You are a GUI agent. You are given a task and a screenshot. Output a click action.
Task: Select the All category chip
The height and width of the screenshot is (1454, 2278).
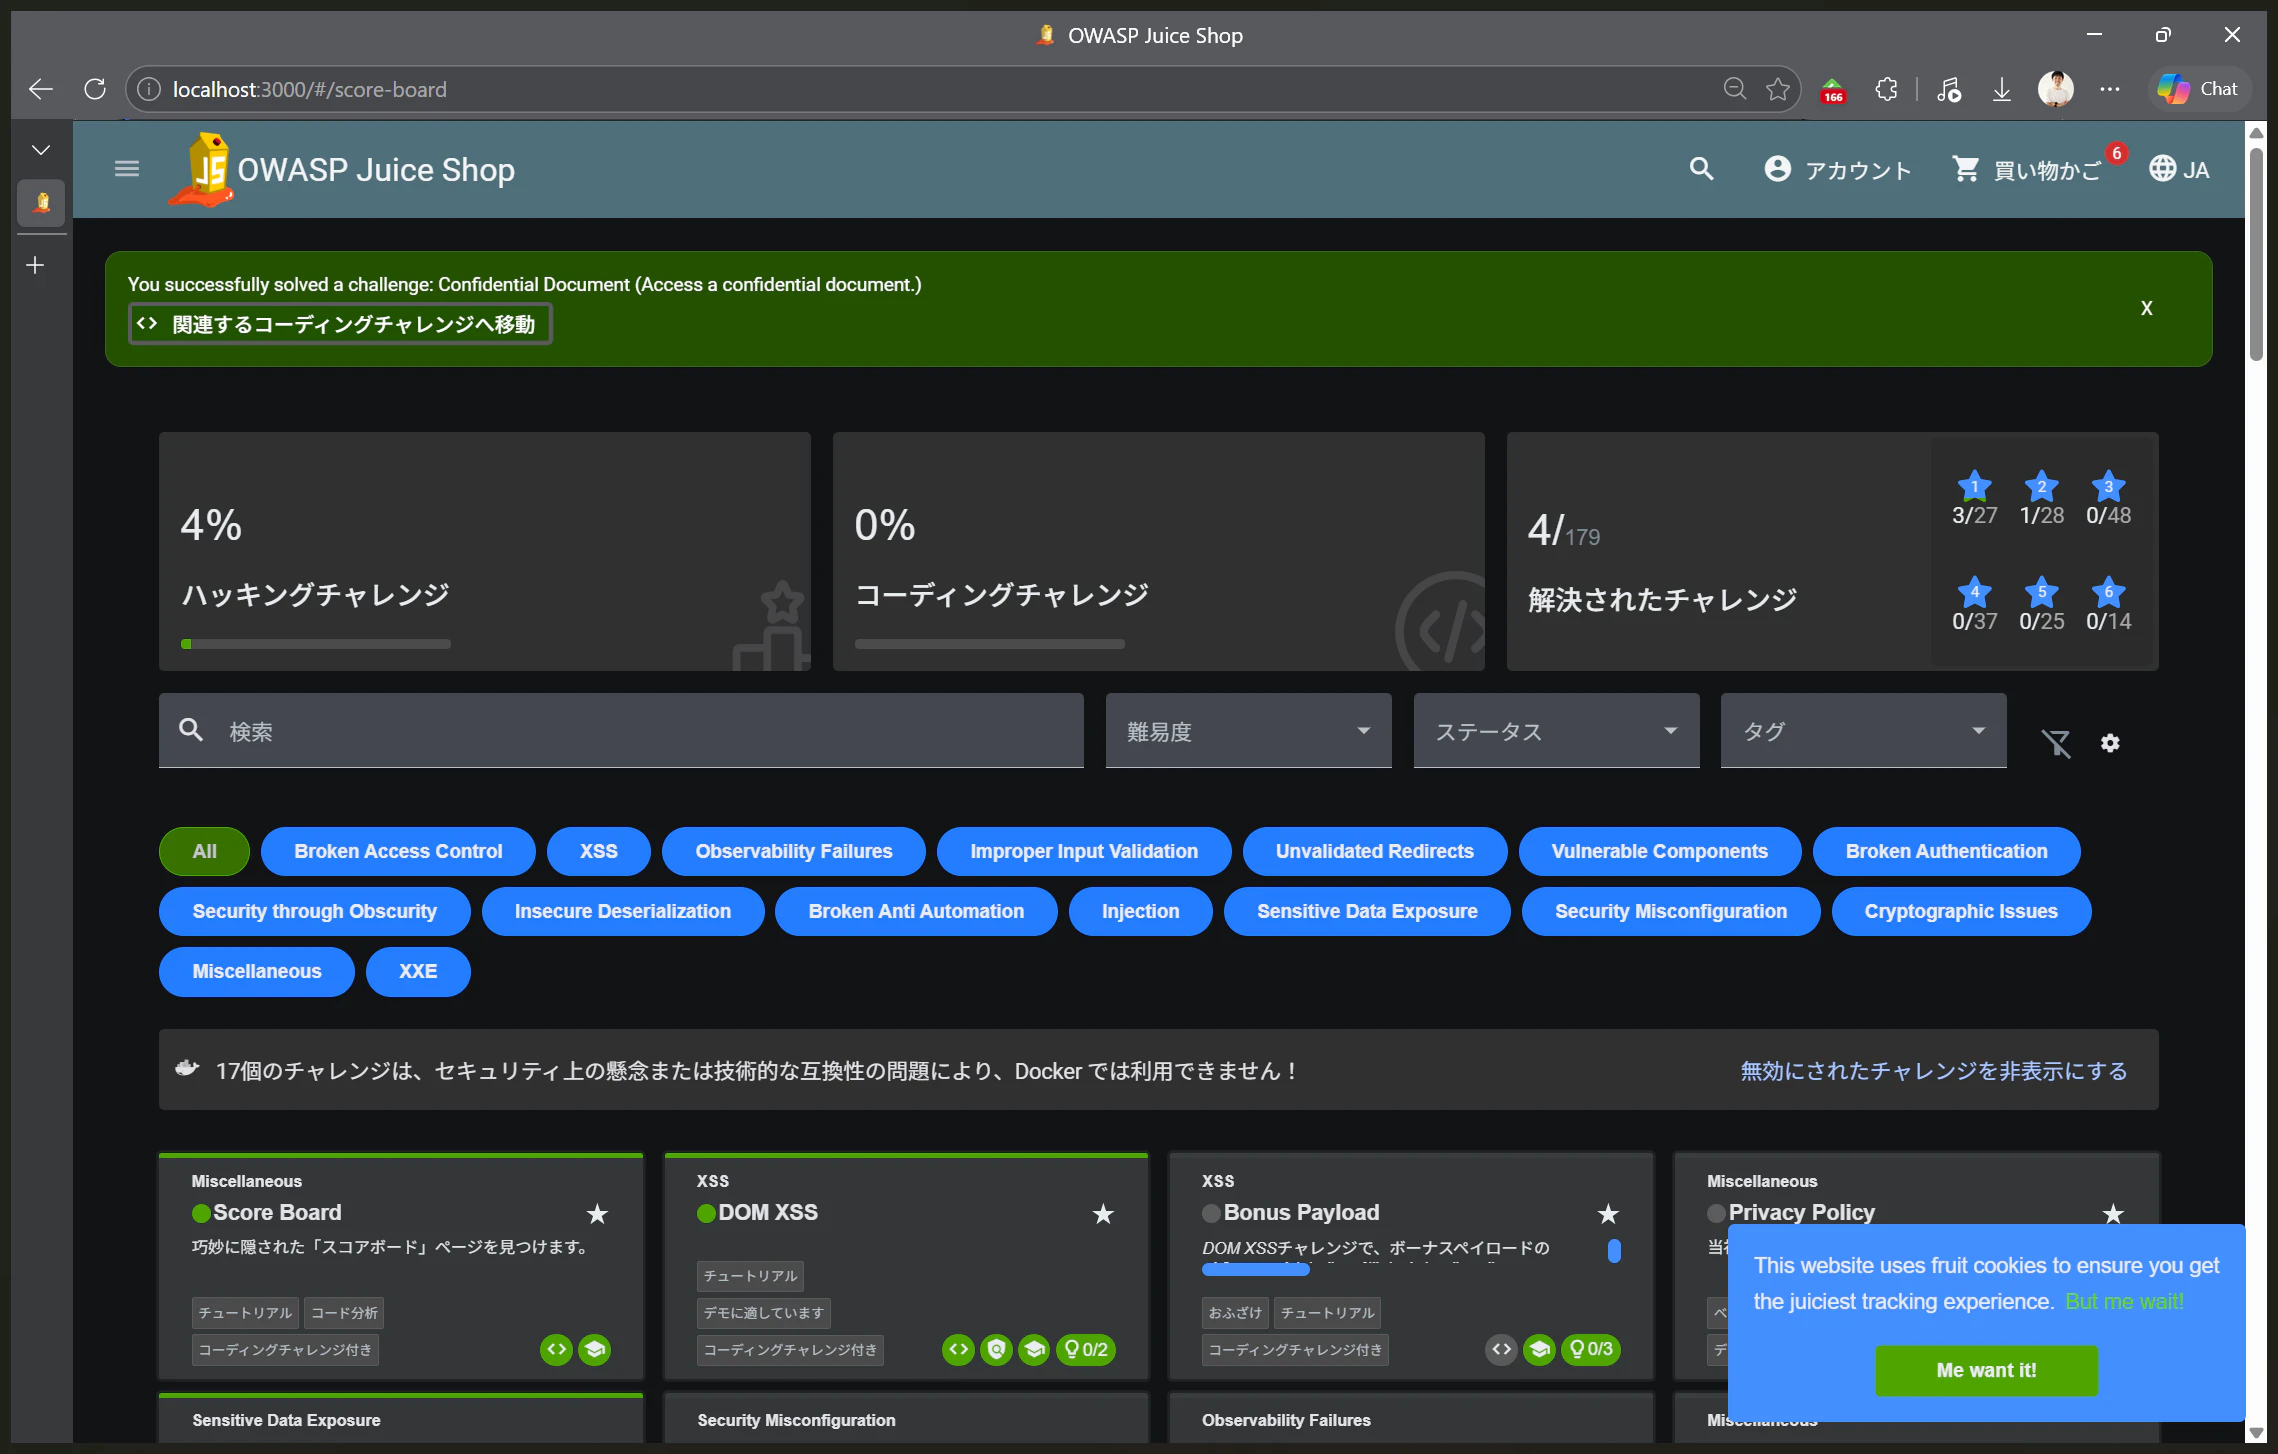tap(204, 851)
